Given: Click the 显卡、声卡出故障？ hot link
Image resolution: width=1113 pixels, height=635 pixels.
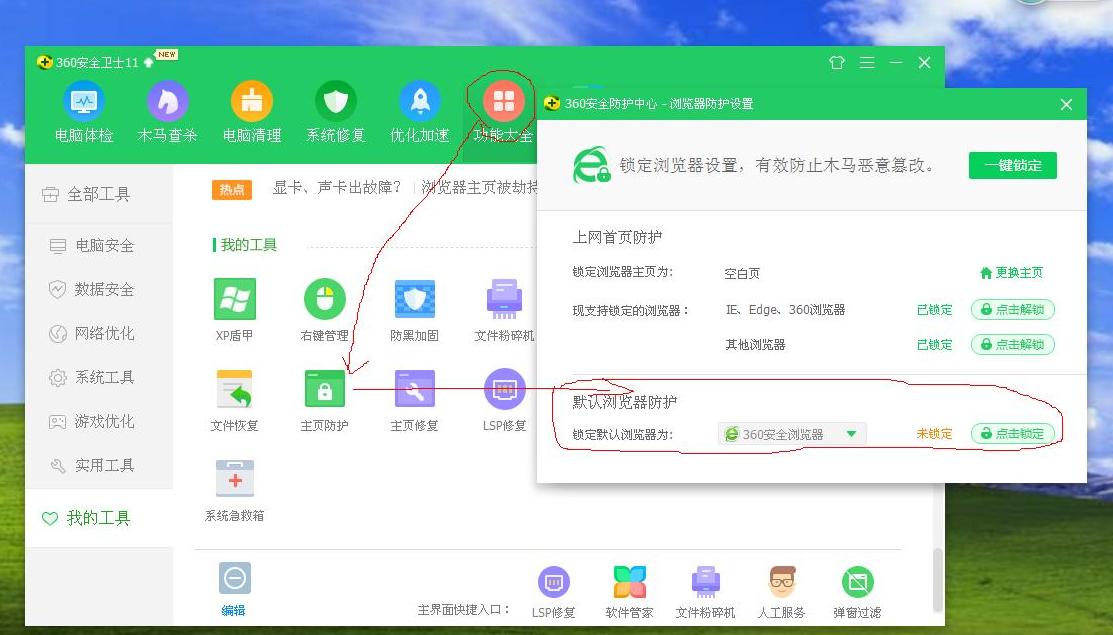Looking at the screenshot, I should [337, 187].
